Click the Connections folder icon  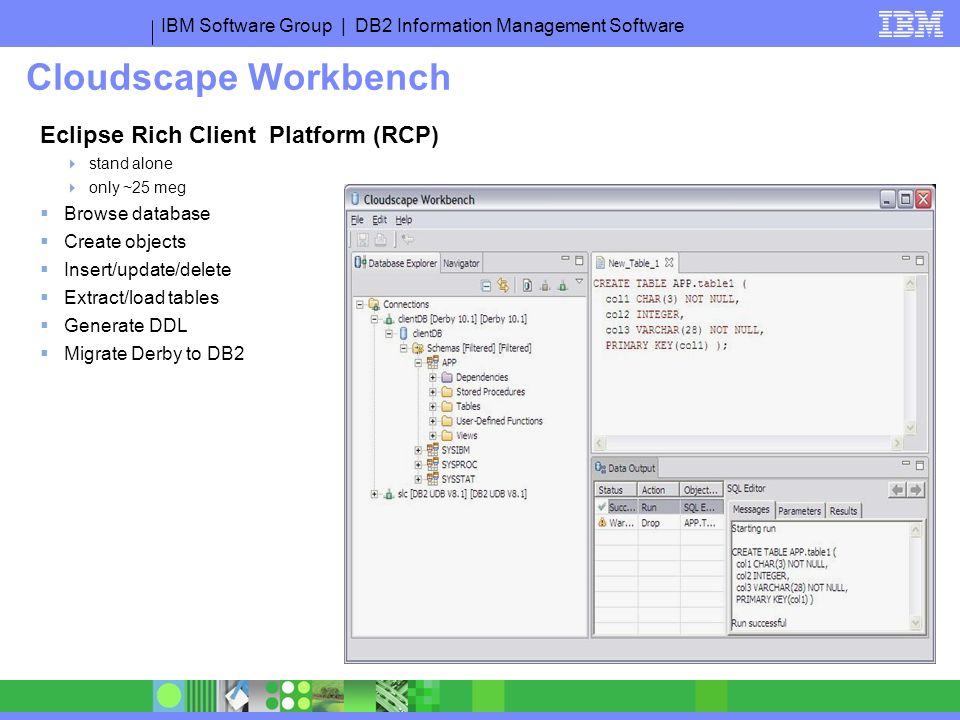373,304
